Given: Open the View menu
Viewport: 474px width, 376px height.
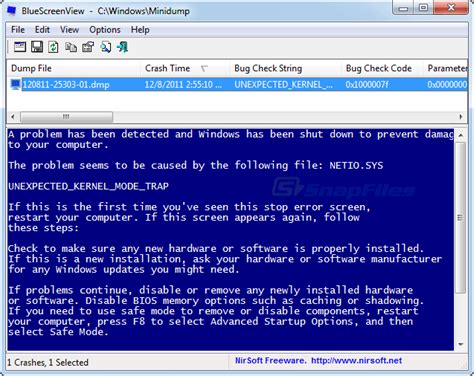Looking at the screenshot, I should tap(69, 30).
